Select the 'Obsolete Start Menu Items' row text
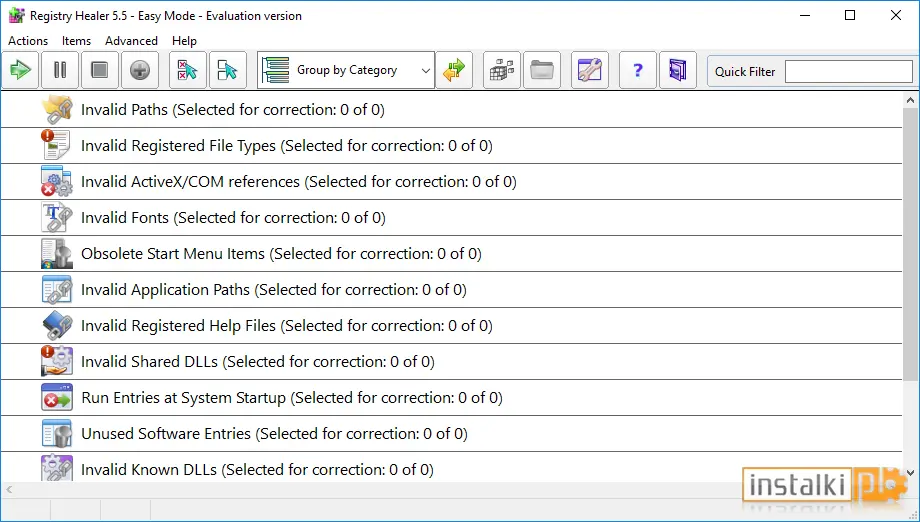The height and width of the screenshot is (522, 920). pyautogui.click(x=282, y=254)
